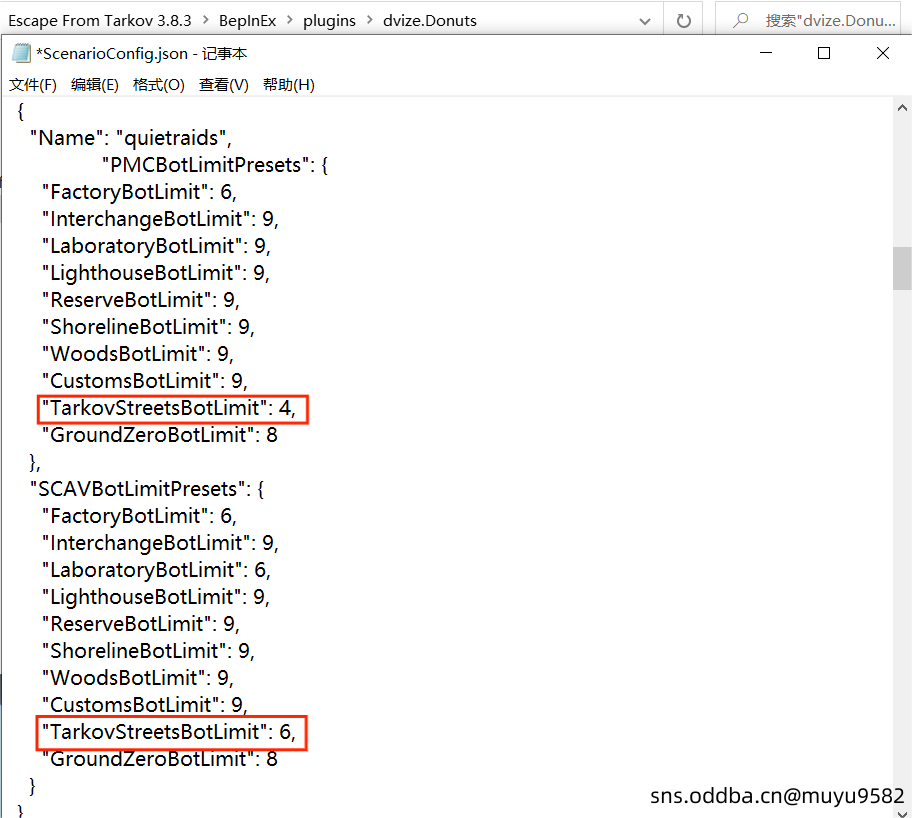Image resolution: width=912 pixels, height=818 pixels.
Task: Expand the chevron after plugins breadcrumb
Action: pos(372,20)
